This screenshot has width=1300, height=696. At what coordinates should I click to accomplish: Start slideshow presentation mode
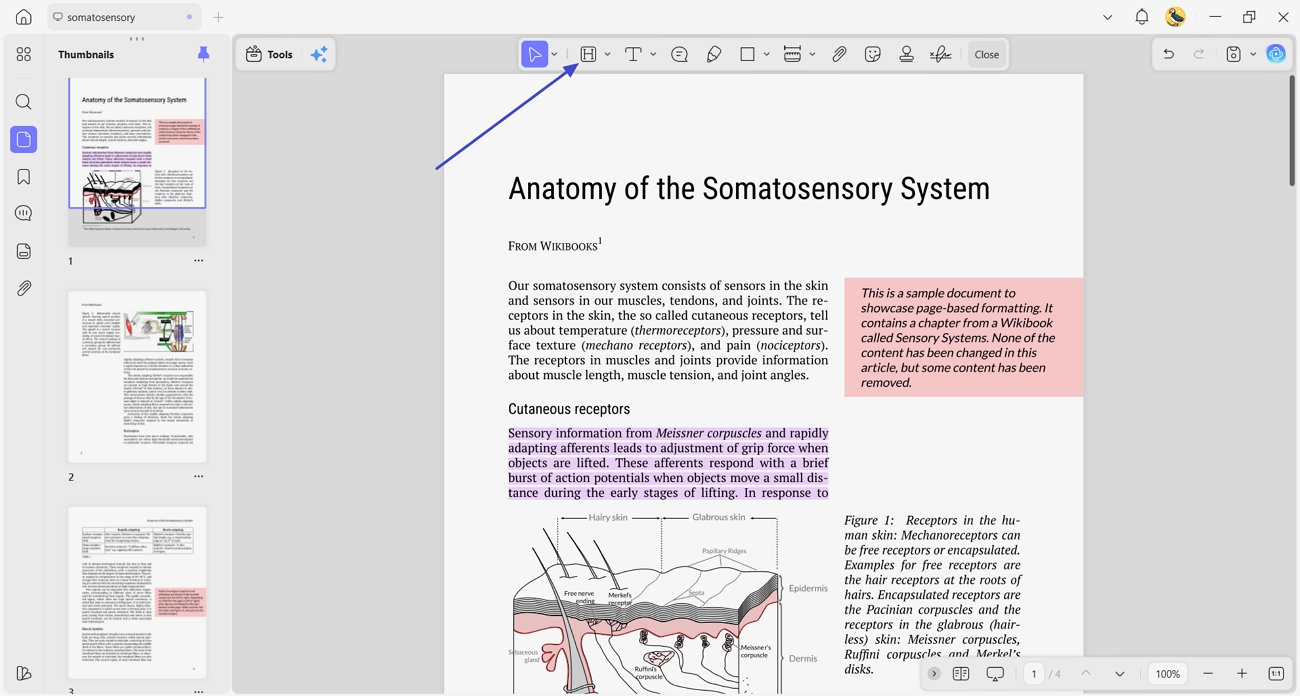[995, 674]
